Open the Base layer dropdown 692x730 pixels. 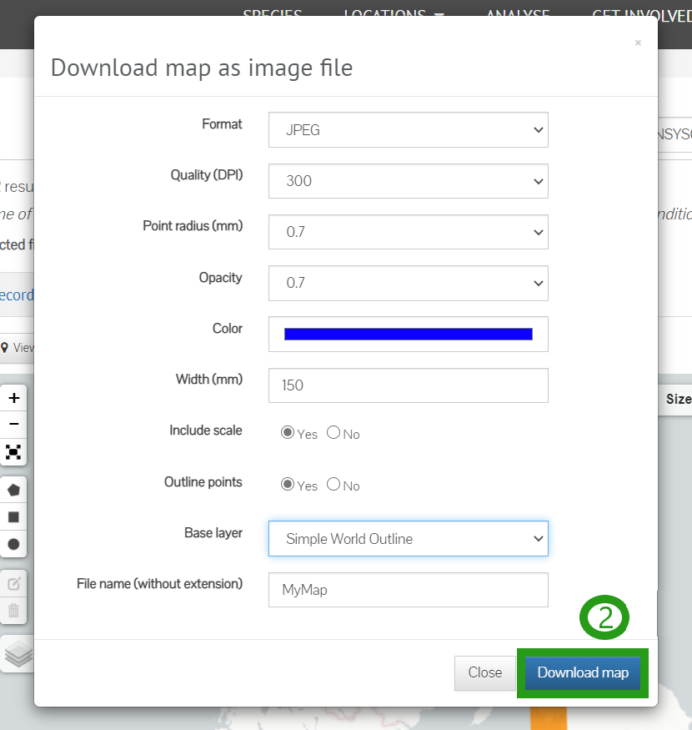tap(408, 539)
